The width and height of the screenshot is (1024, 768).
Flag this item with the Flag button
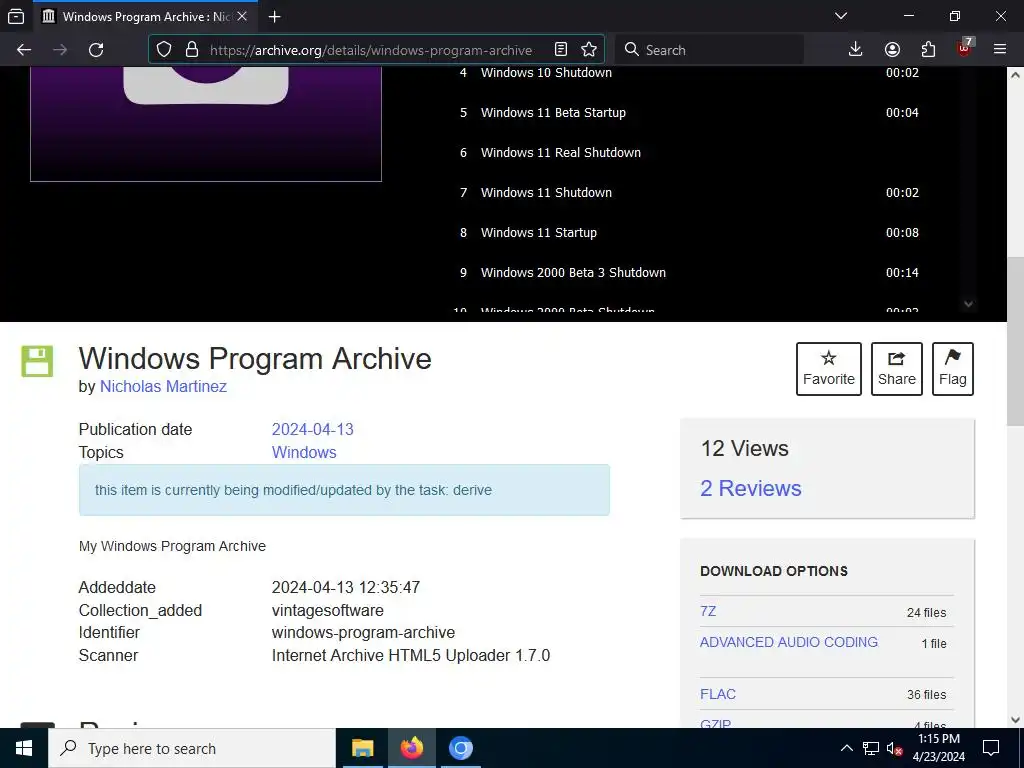(953, 369)
